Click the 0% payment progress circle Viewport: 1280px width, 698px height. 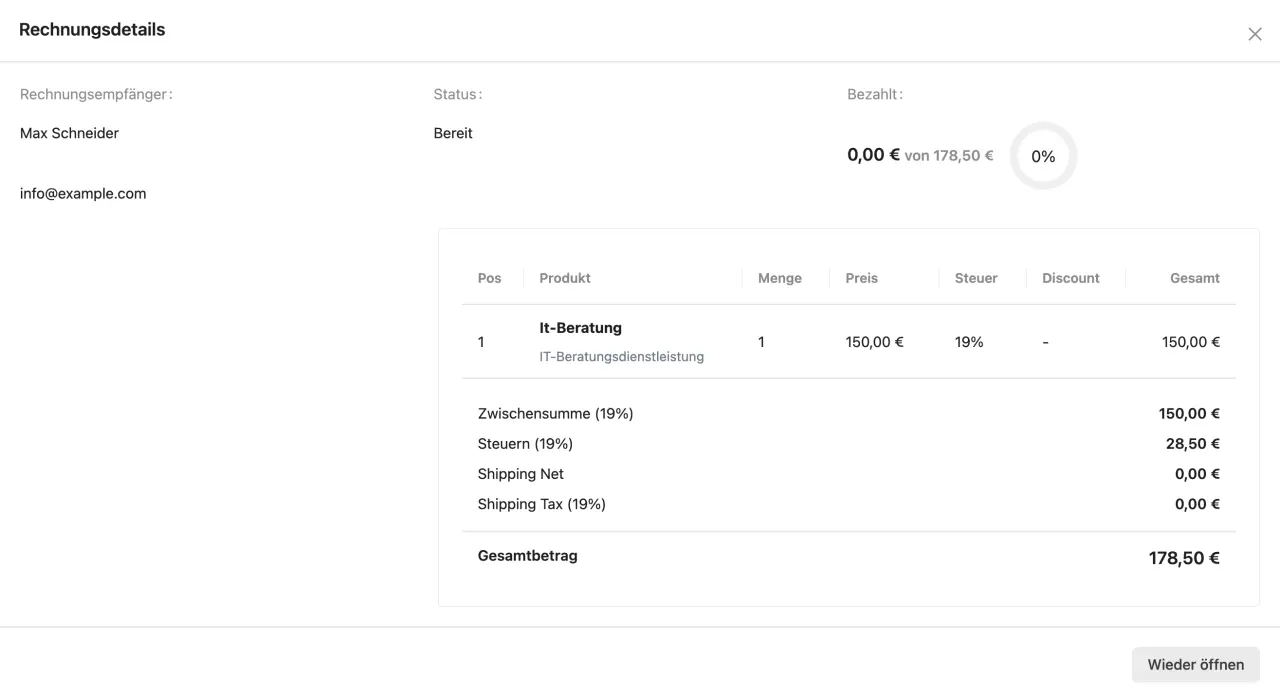pos(1043,156)
